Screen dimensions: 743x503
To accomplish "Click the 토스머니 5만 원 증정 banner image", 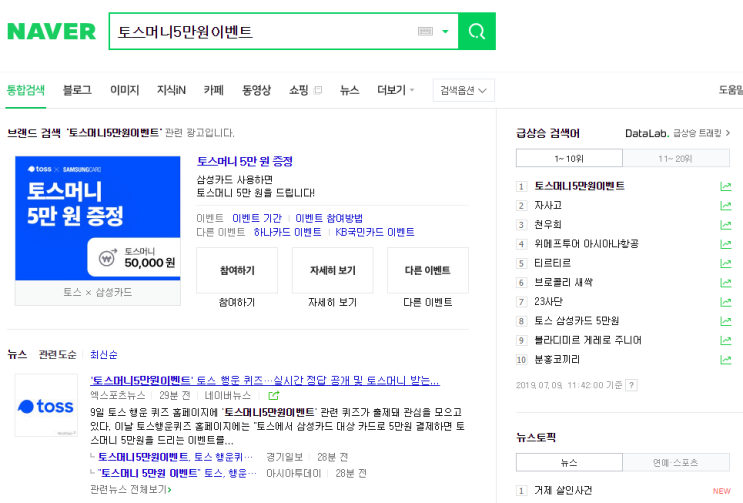I will pos(98,218).
